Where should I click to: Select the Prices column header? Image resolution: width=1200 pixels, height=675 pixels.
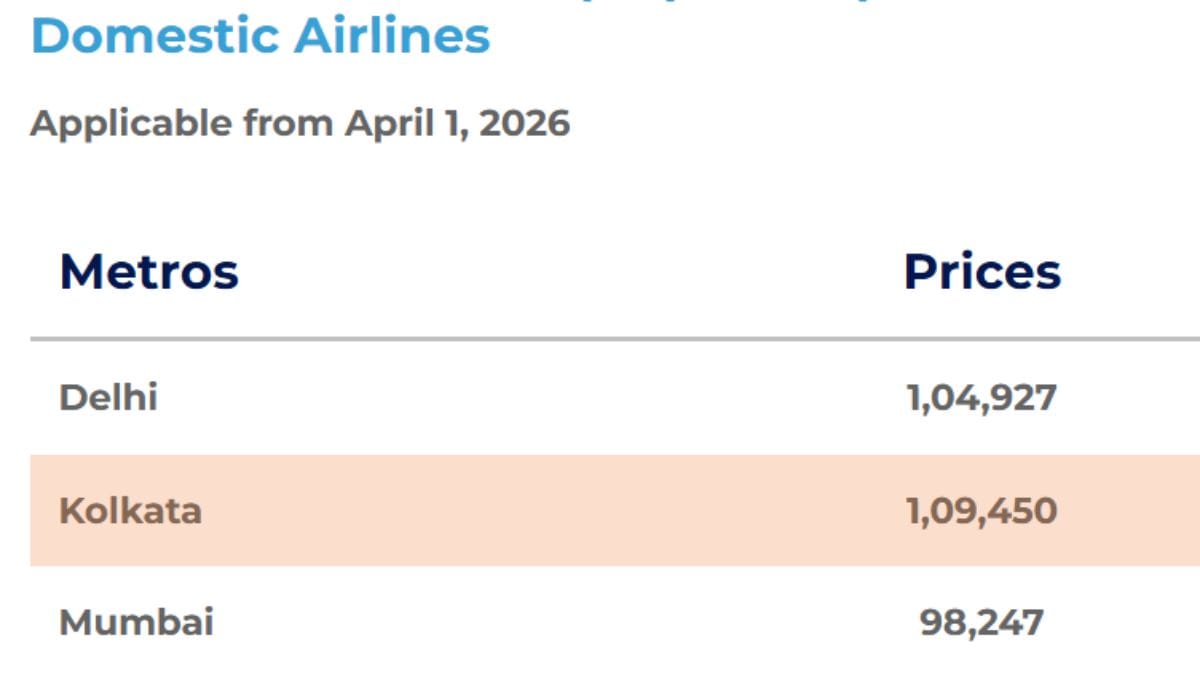982,272
